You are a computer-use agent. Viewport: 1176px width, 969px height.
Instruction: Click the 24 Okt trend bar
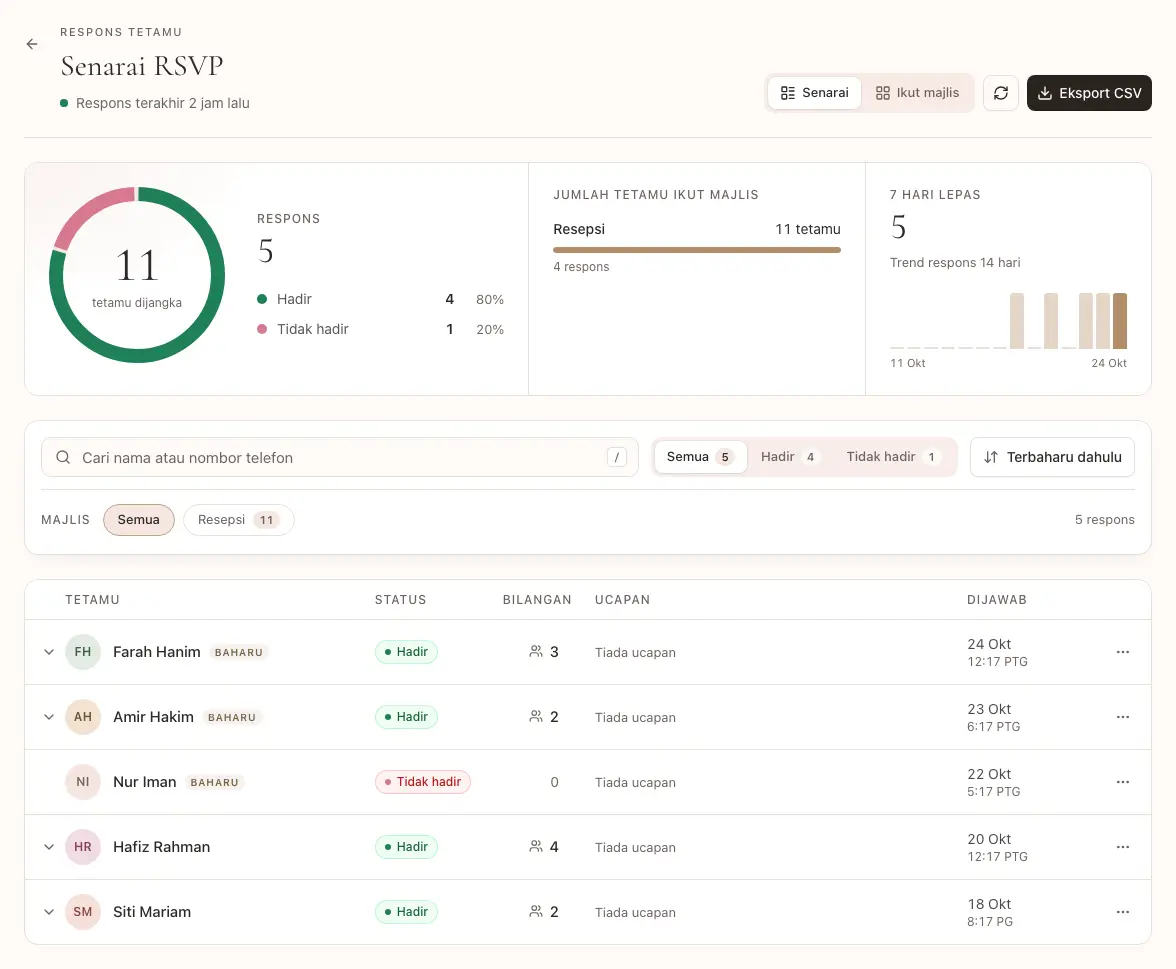pyautogui.click(x=1120, y=321)
